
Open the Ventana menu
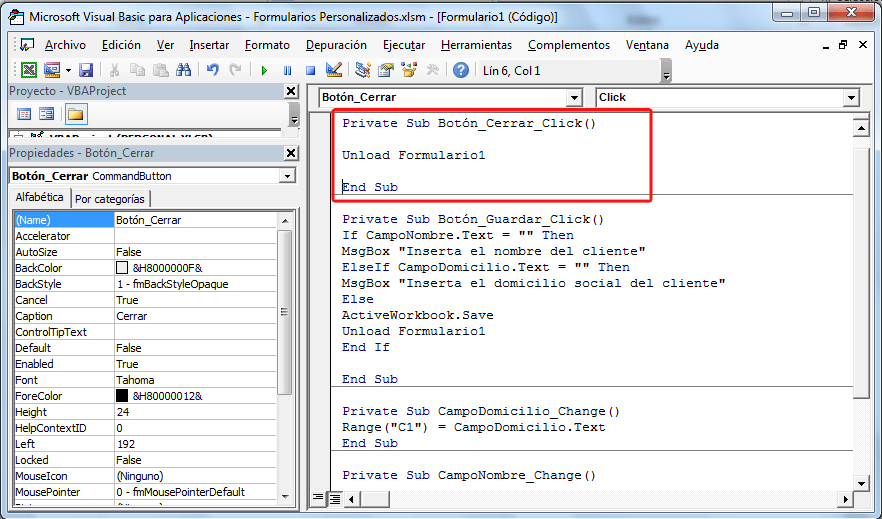[x=647, y=45]
